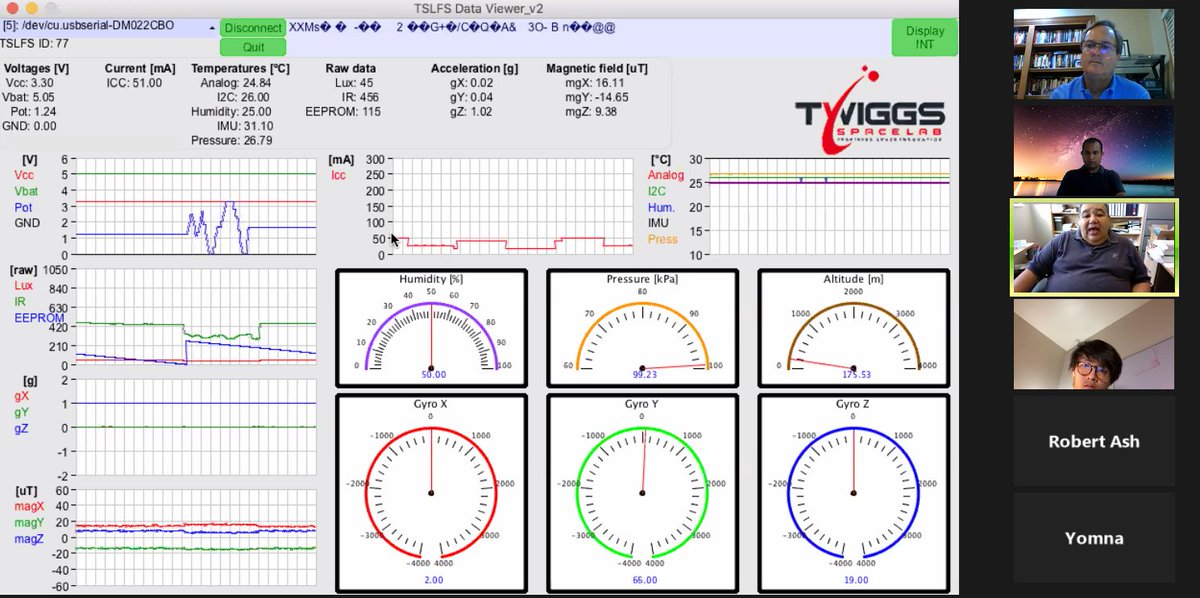Screen dimensions: 1200x598
Task: Click the magnetic field uT chart
Action: (196, 537)
